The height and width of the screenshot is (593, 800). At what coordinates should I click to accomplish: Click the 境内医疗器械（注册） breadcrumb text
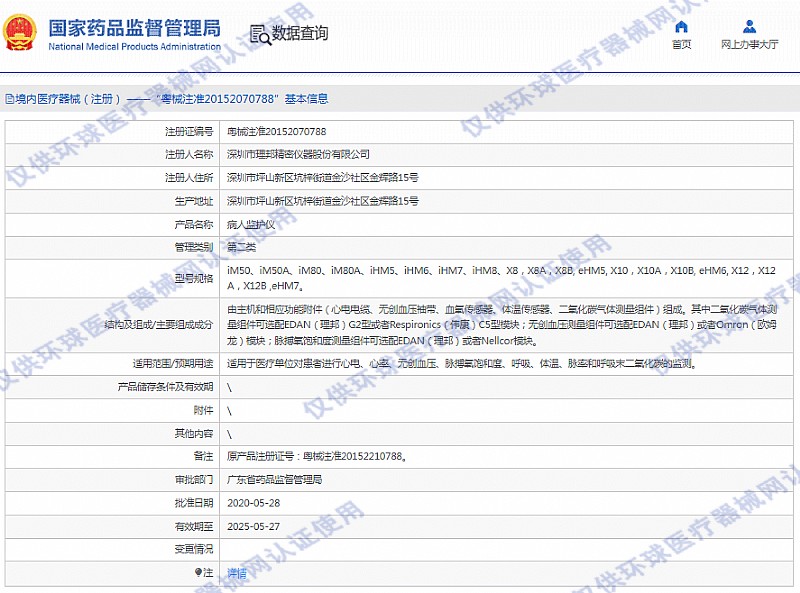pos(68,98)
